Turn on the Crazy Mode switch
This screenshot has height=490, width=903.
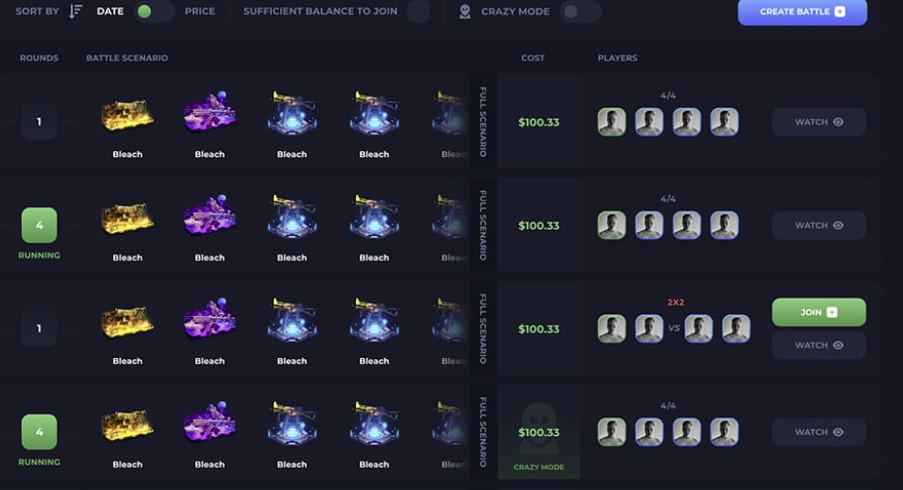click(x=580, y=12)
